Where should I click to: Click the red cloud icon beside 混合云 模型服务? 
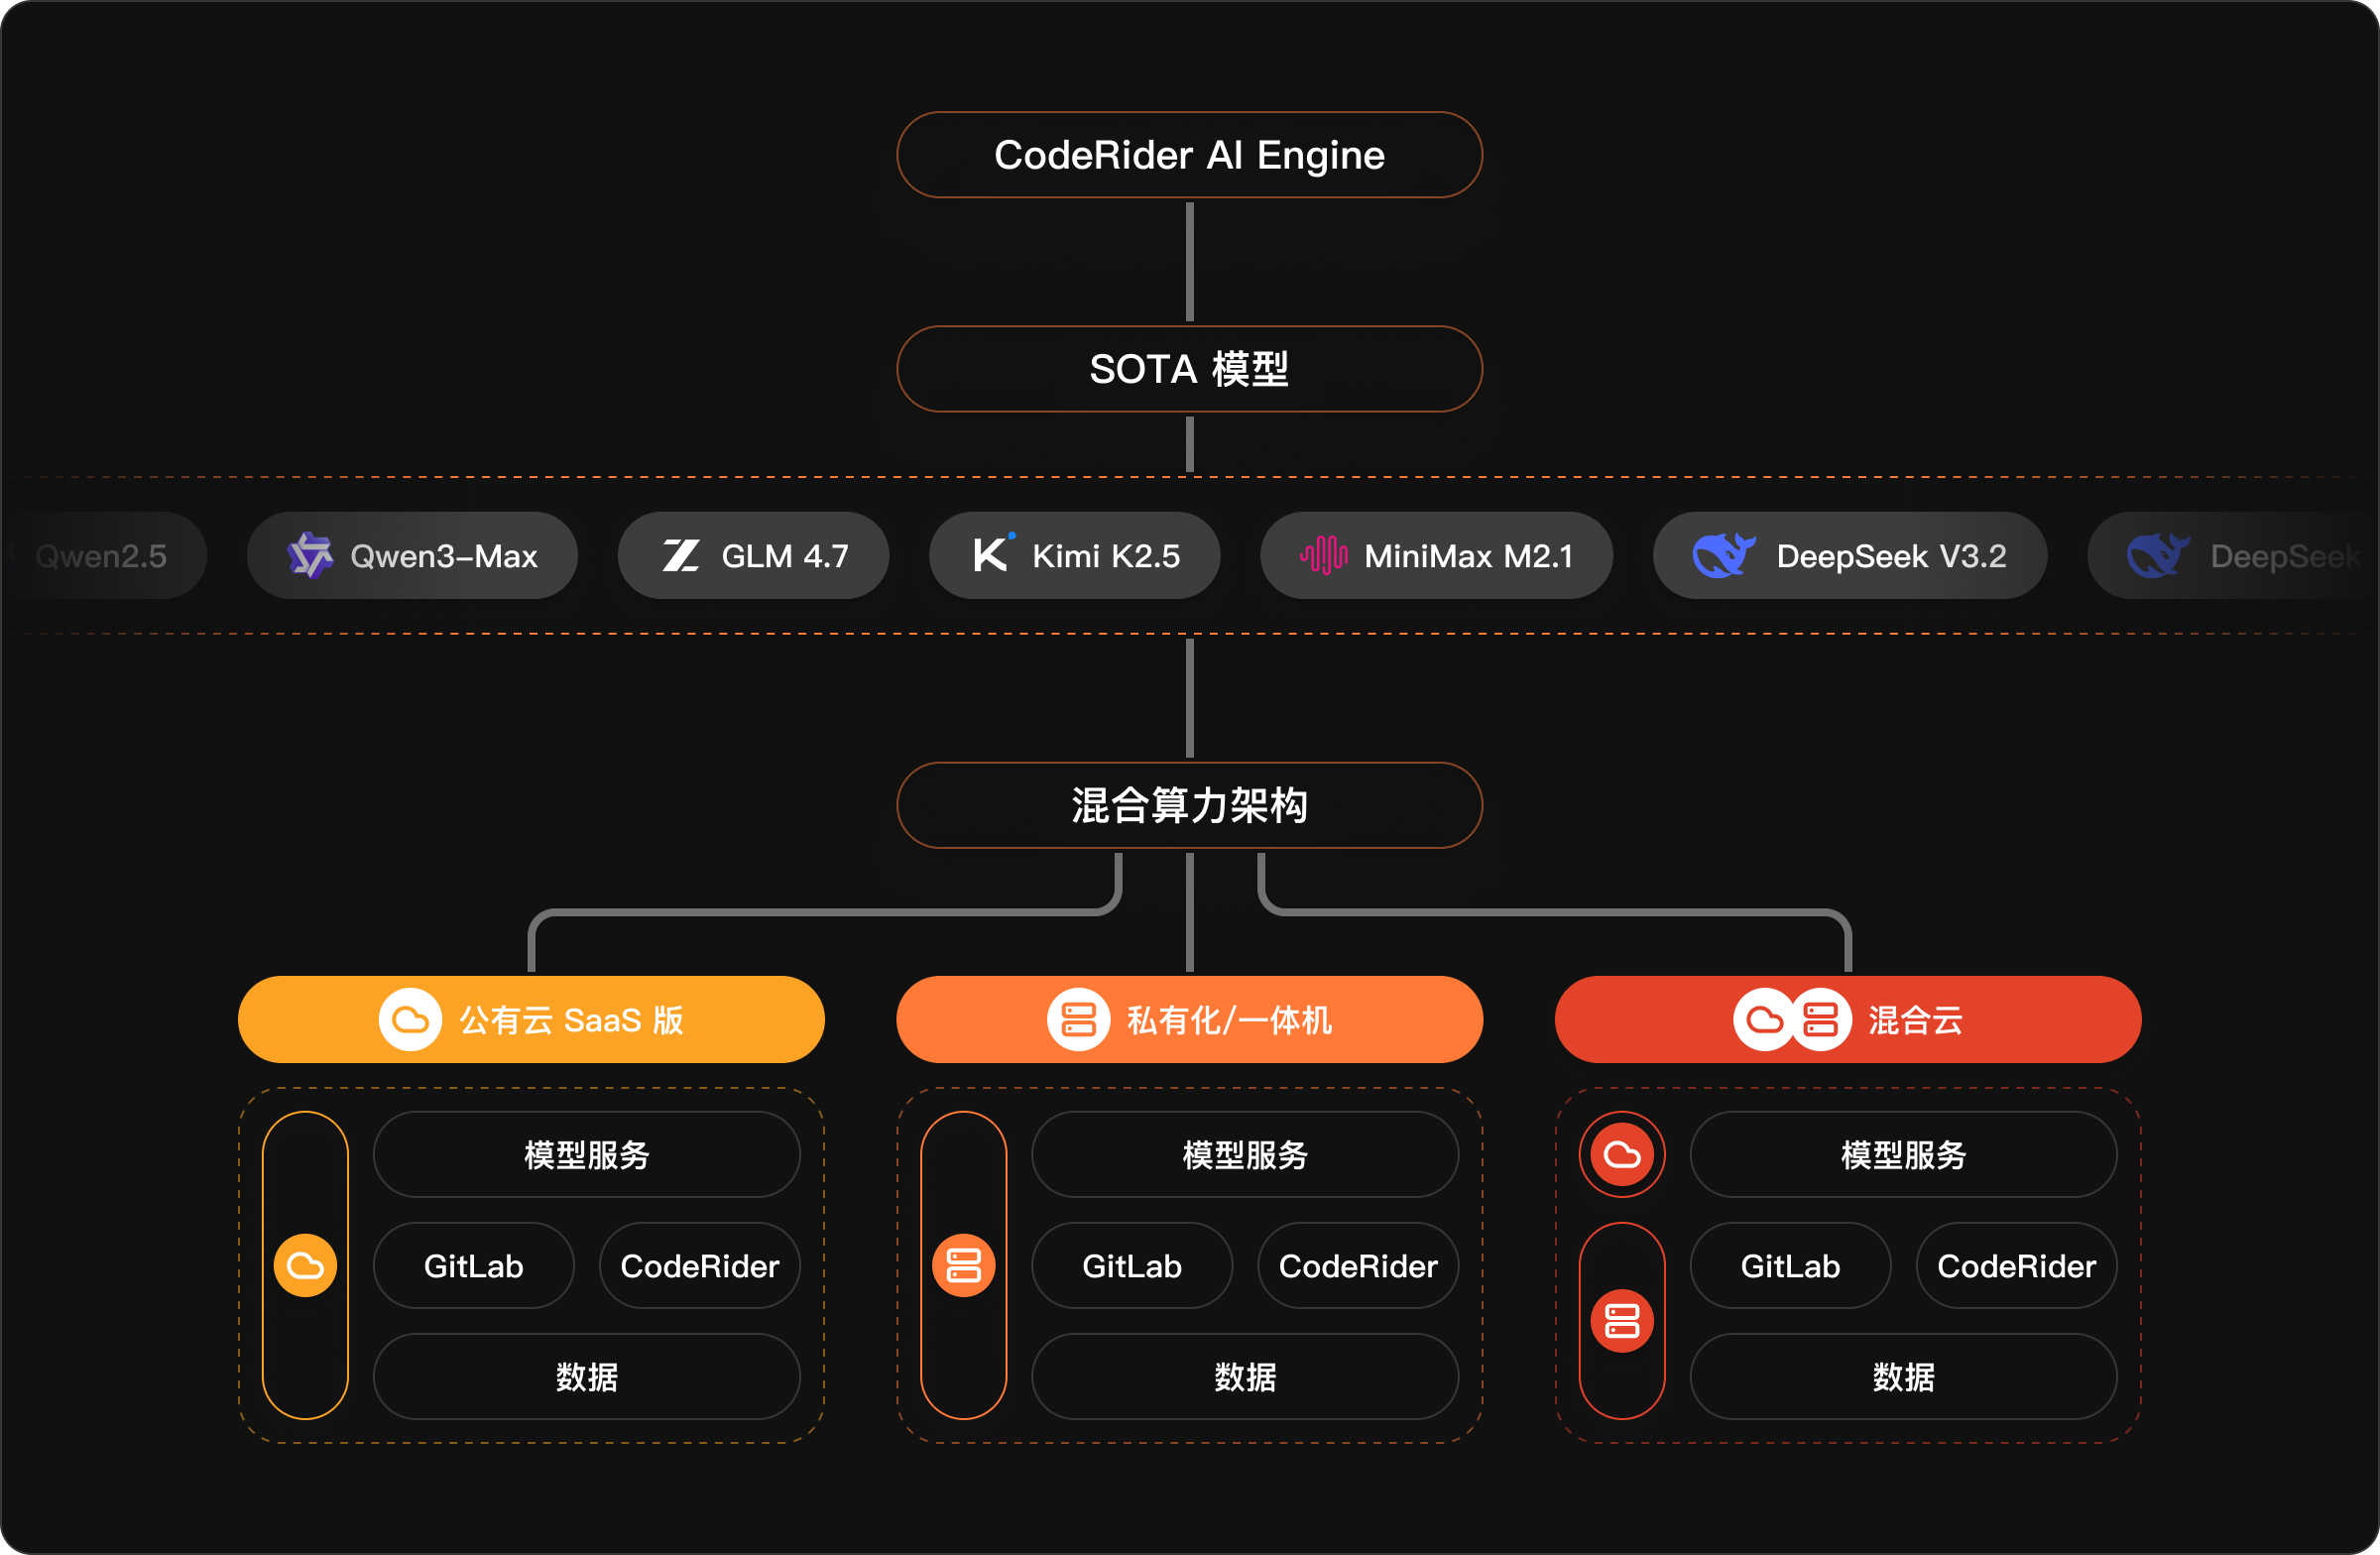pyautogui.click(x=1622, y=1155)
